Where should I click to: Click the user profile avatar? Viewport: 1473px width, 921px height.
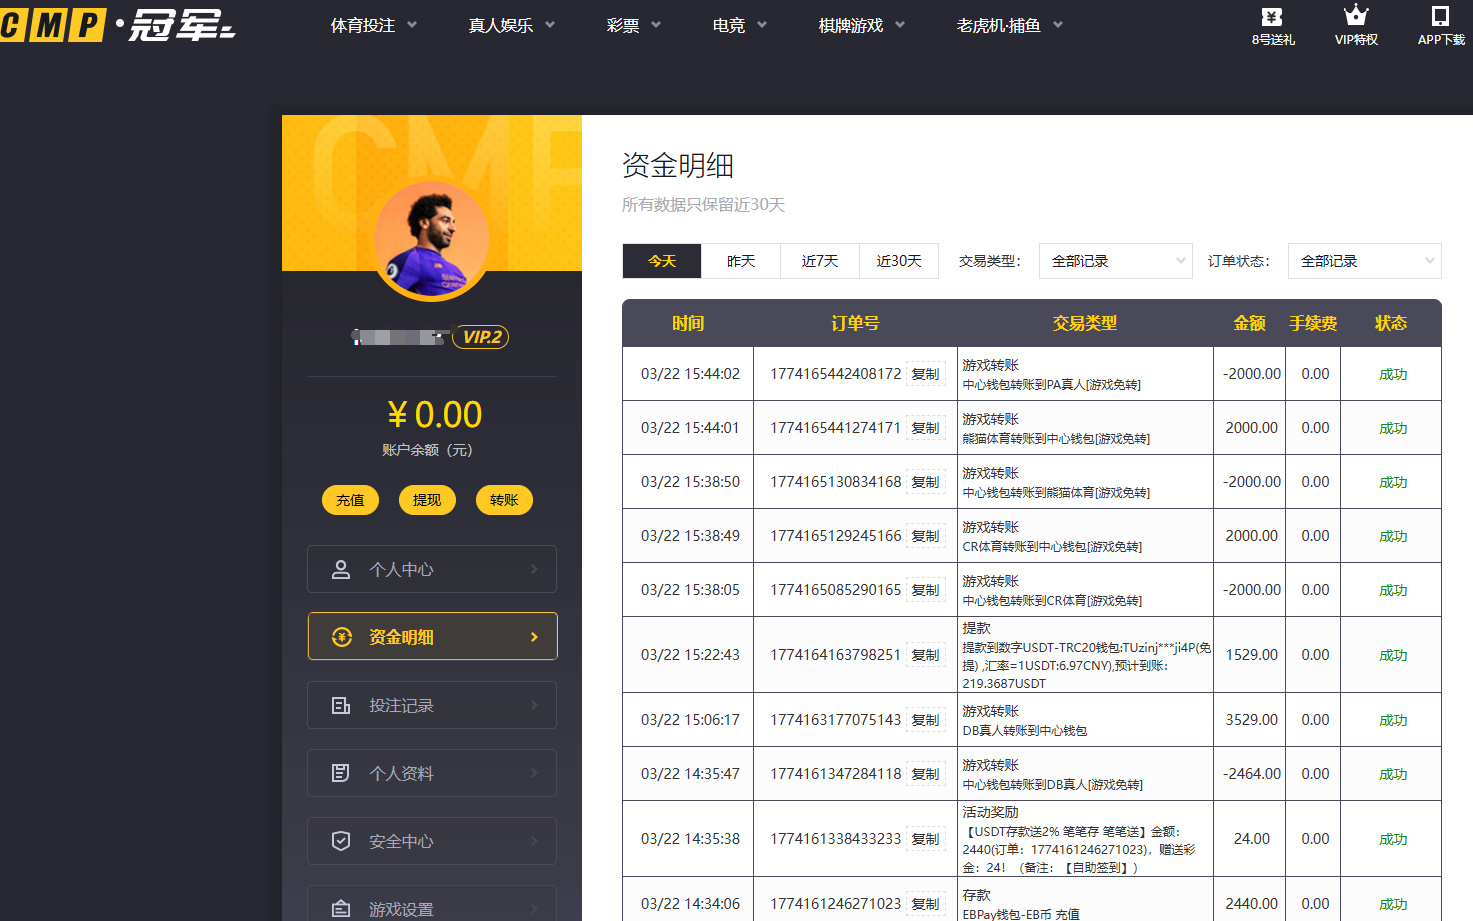432,241
